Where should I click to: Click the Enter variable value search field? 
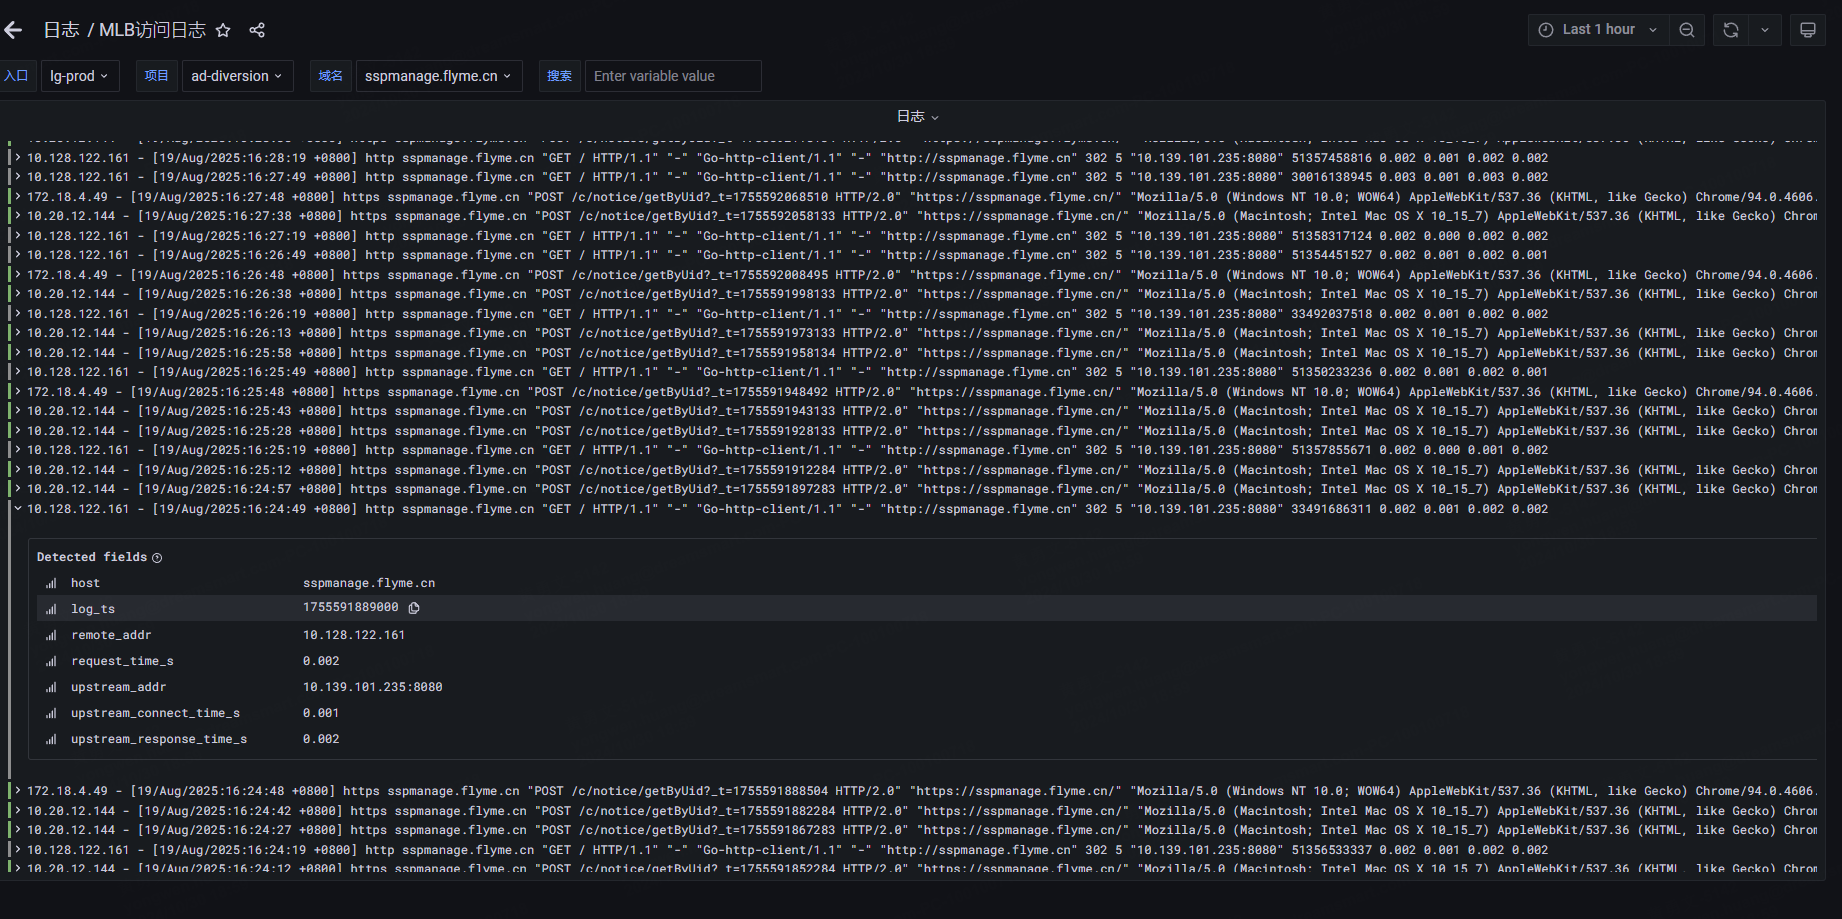tap(672, 76)
